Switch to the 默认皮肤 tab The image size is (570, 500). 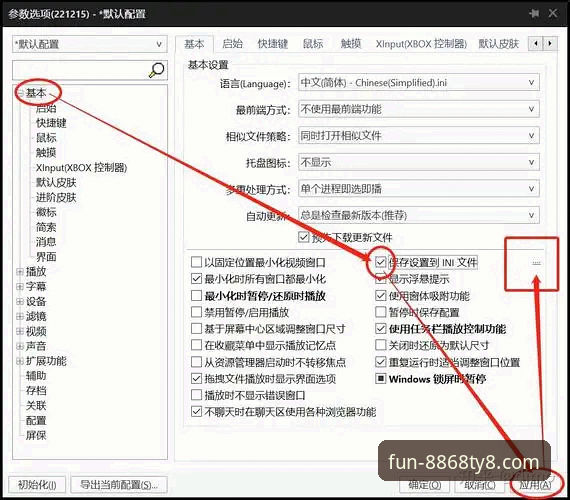(498, 44)
